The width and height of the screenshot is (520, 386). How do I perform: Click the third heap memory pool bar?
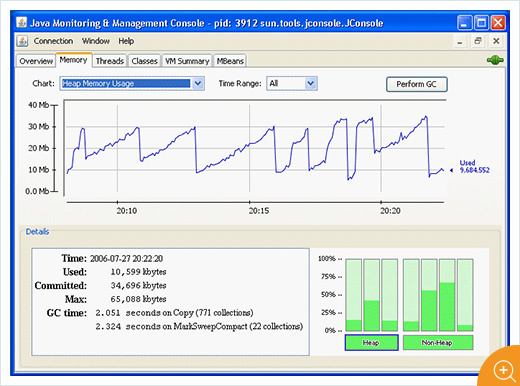[x=389, y=295]
